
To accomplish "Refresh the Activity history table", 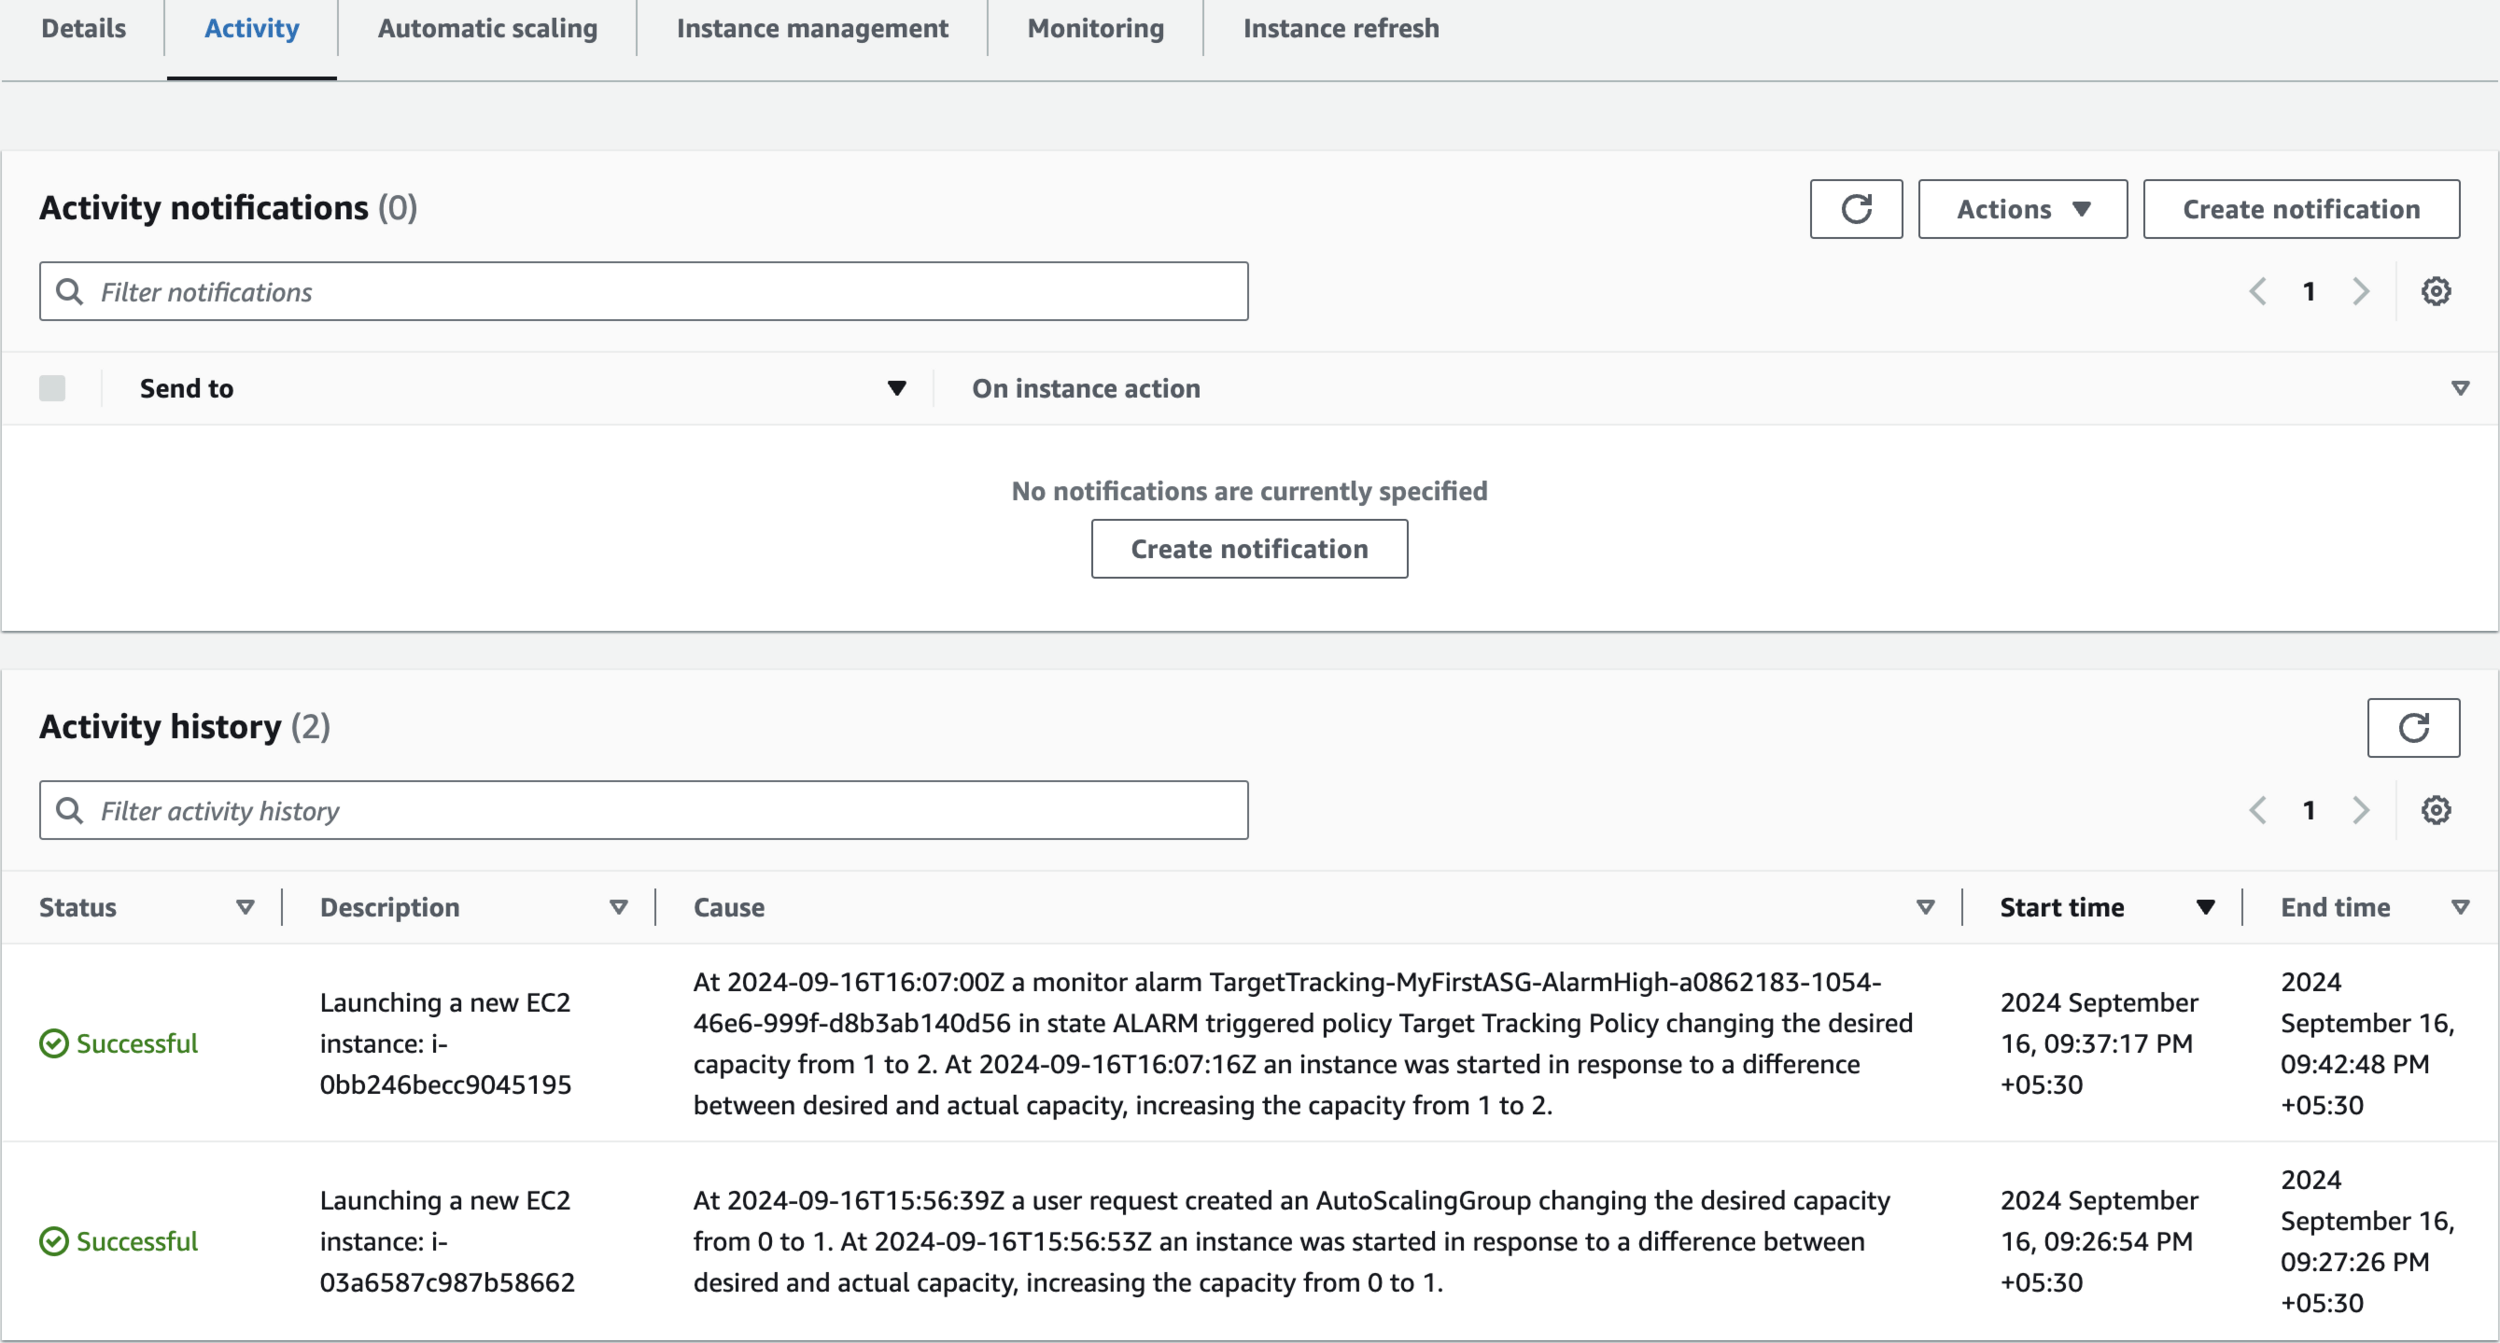I will (x=2412, y=727).
